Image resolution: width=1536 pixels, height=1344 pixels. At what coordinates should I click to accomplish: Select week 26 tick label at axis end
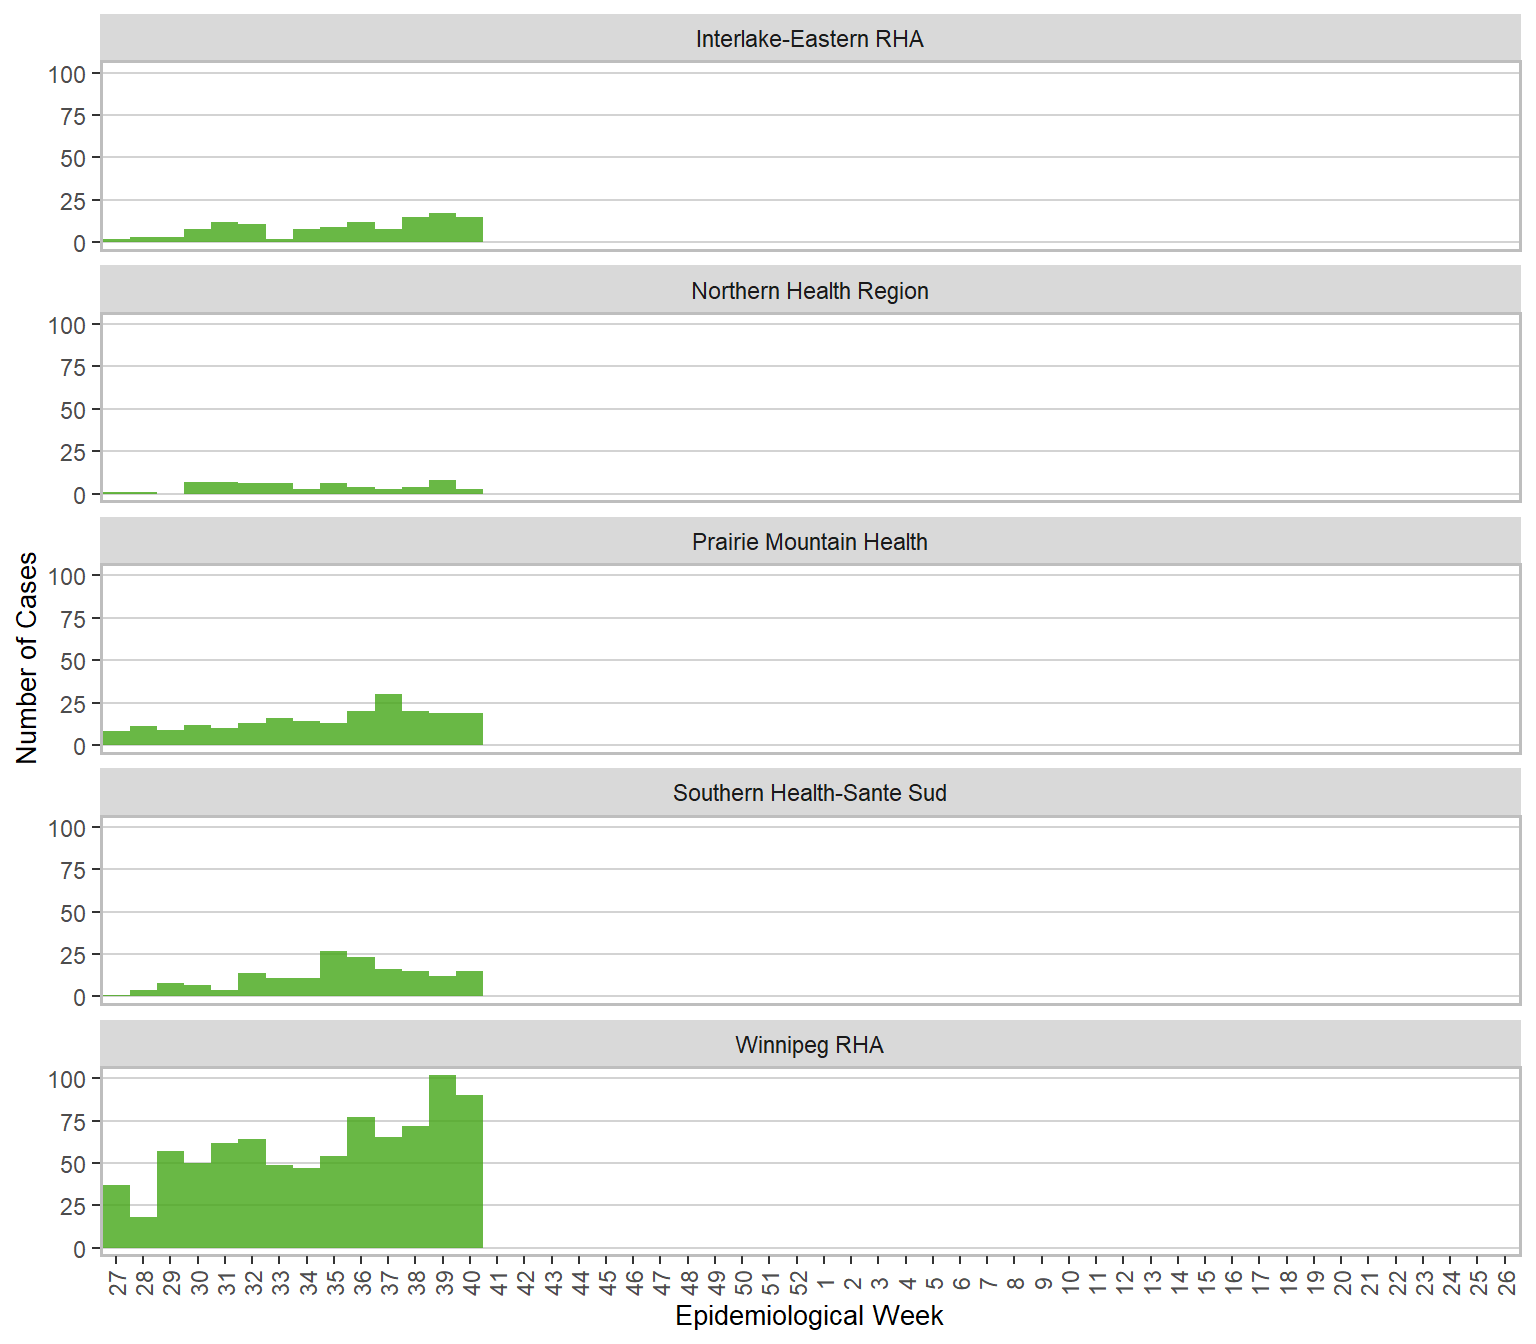coord(1505,1282)
